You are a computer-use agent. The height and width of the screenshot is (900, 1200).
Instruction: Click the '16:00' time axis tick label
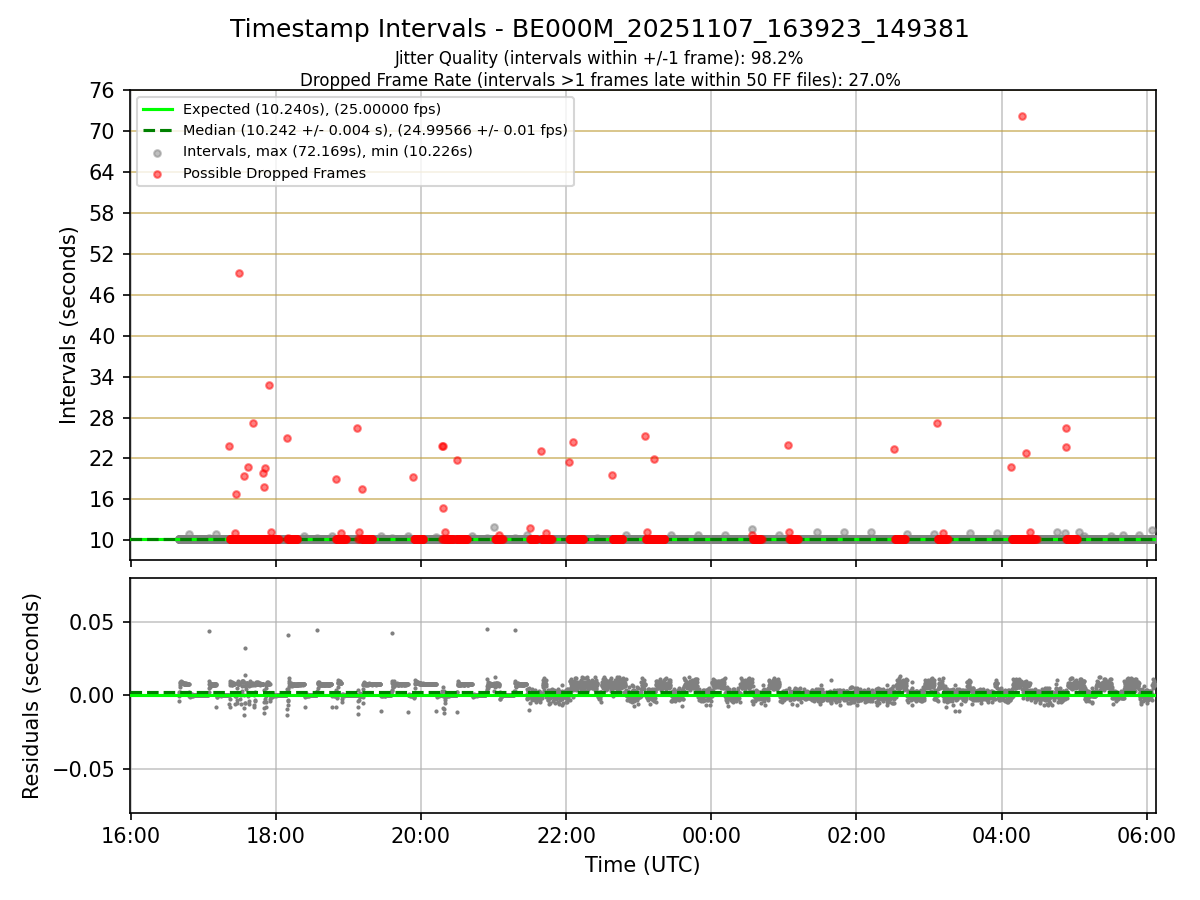[x=131, y=834]
